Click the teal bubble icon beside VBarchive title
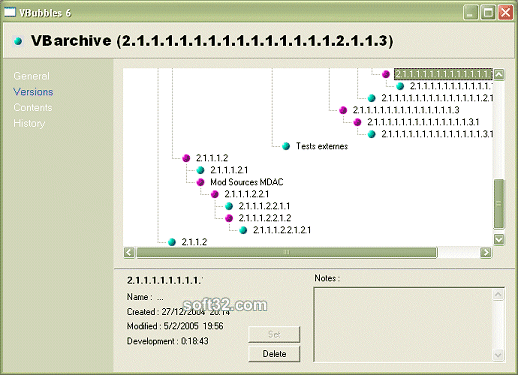This screenshot has width=518, height=375. click(x=18, y=41)
